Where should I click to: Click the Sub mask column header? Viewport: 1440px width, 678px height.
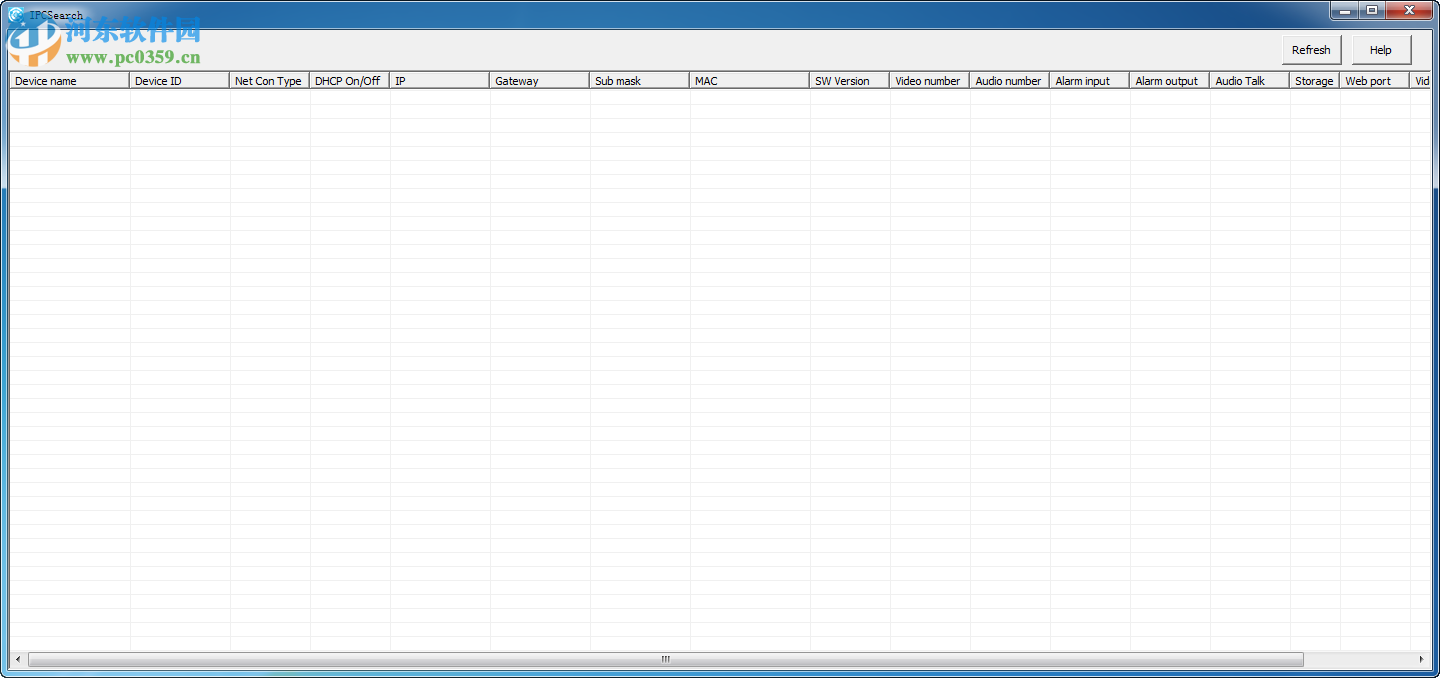tap(640, 81)
